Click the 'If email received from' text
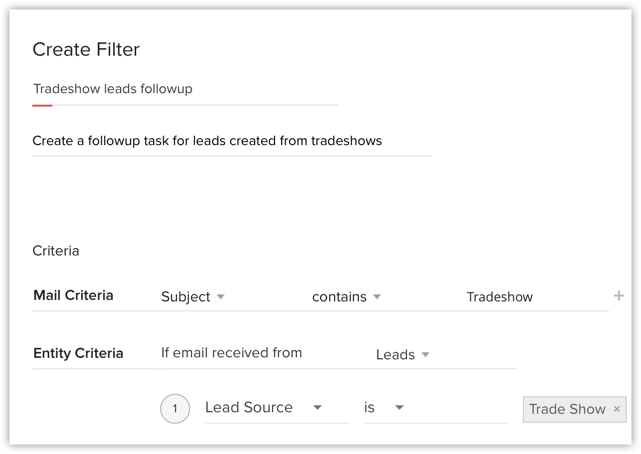 pos(231,352)
